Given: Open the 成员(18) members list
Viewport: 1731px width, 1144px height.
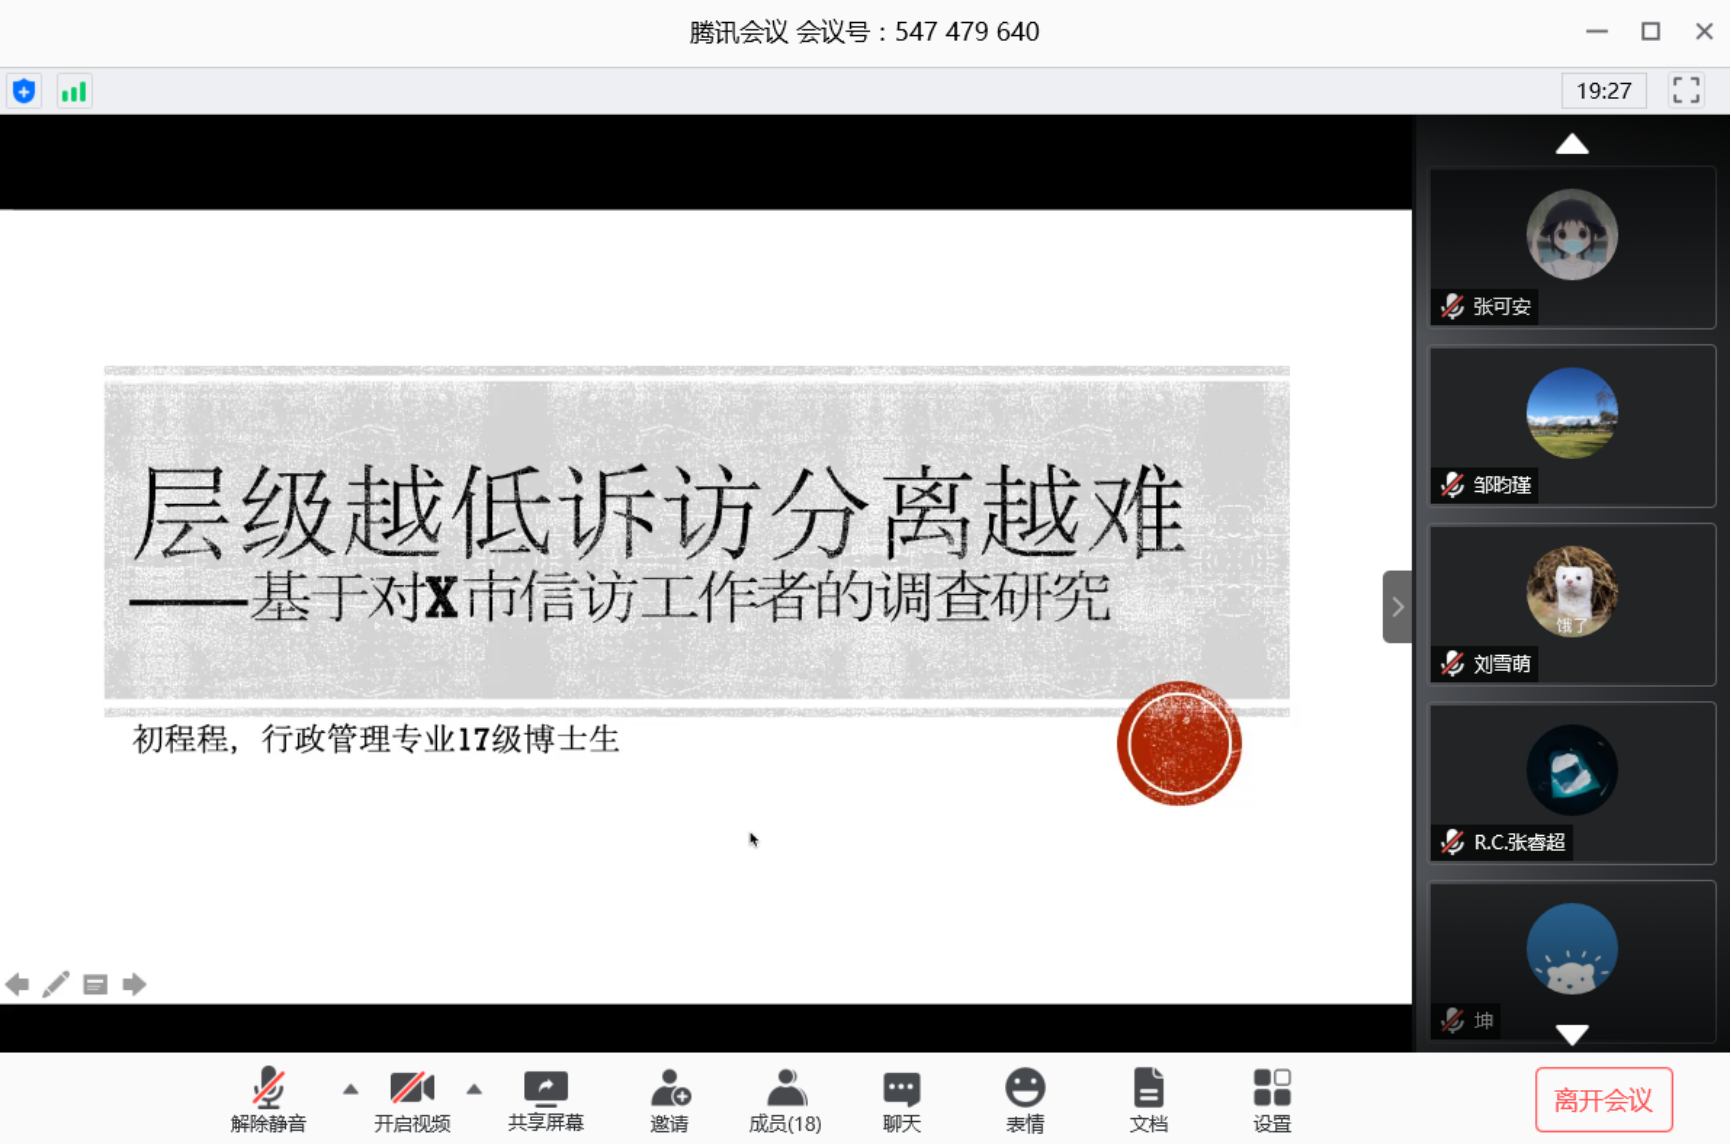Looking at the screenshot, I should [x=785, y=1100].
